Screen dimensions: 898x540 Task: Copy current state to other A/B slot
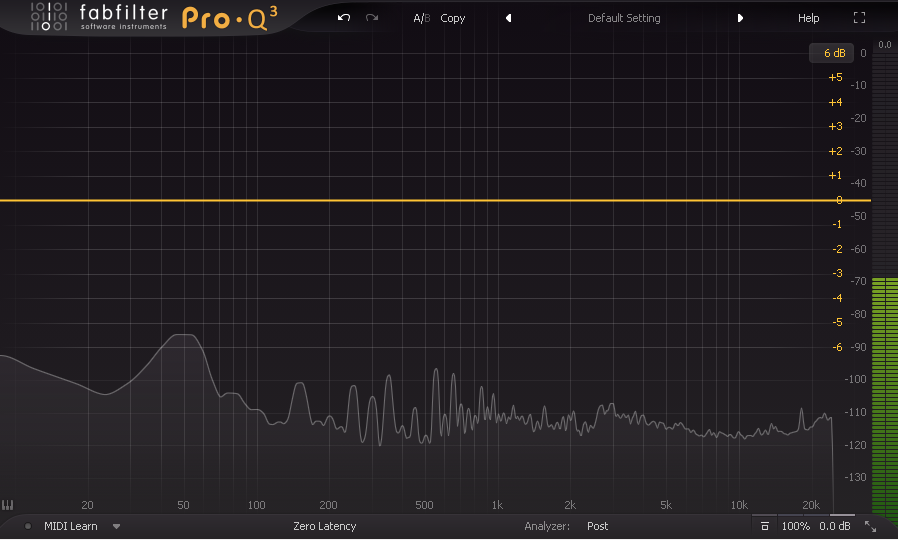[452, 18]
